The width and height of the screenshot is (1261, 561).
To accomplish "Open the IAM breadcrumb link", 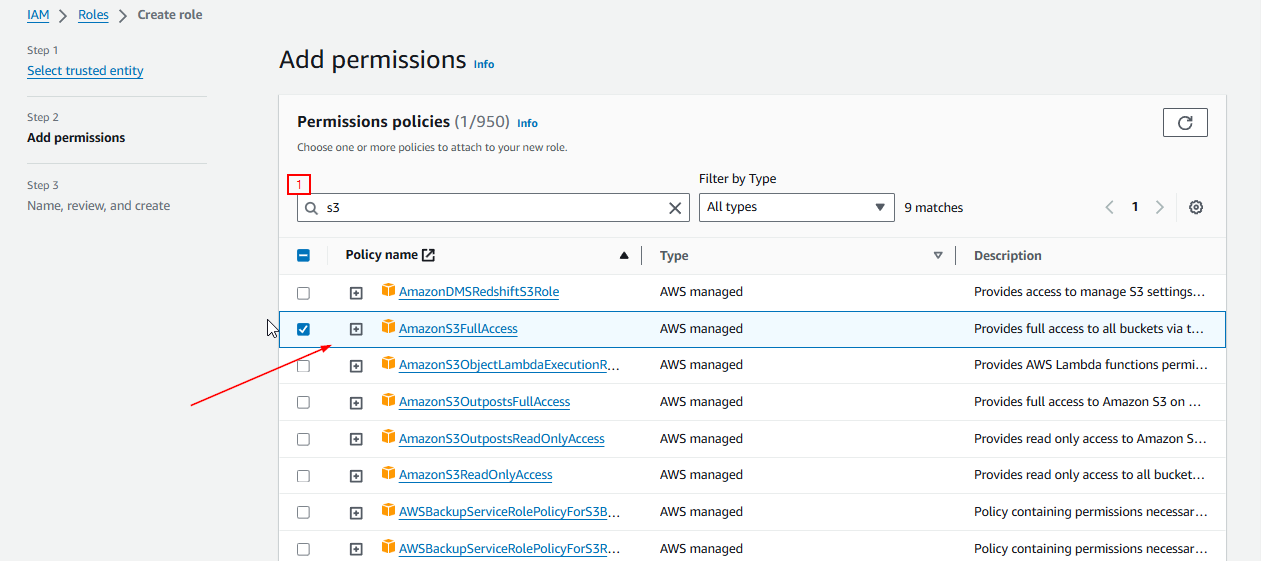I will click(x=38, y=15).
